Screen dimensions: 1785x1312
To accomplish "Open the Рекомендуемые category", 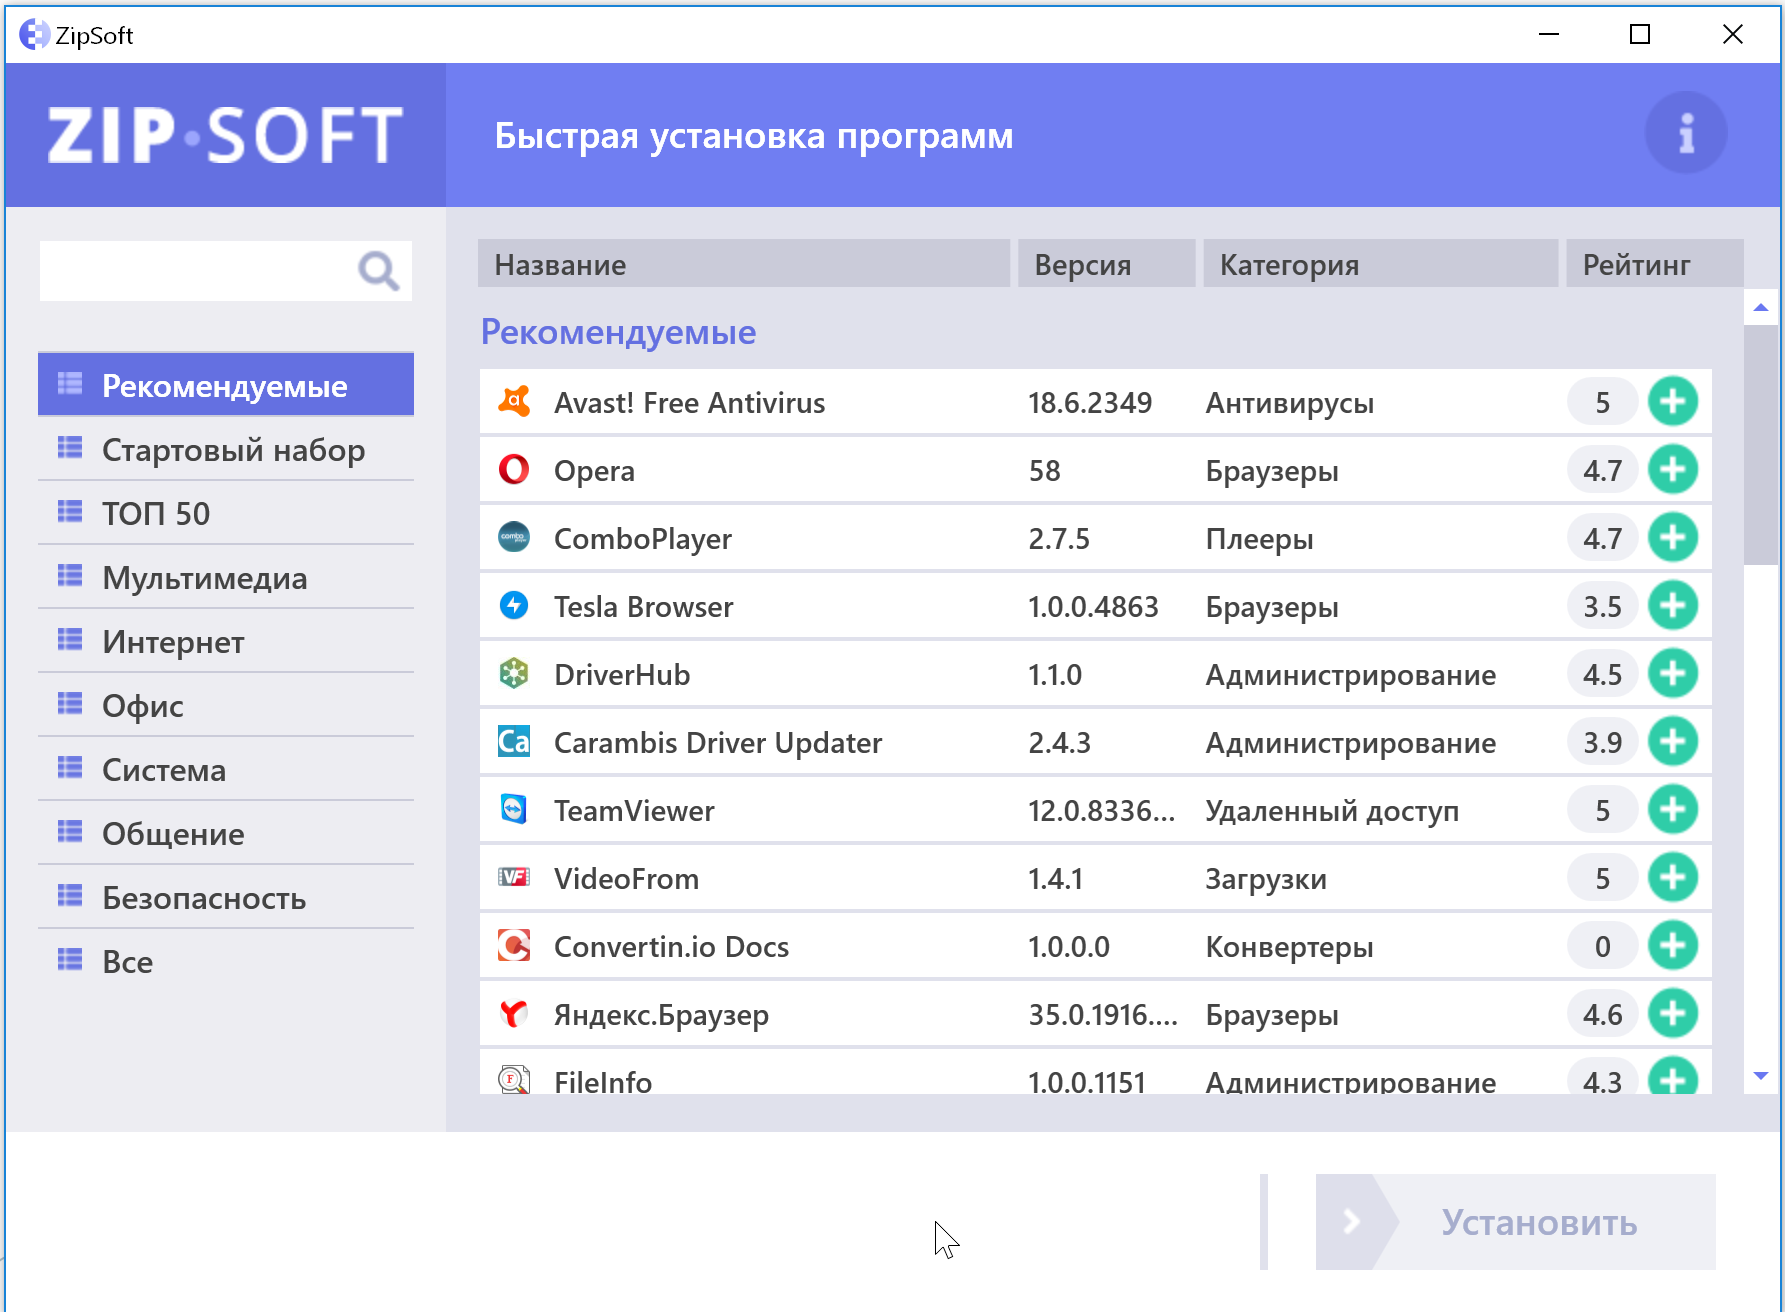I will click(226, 385).
